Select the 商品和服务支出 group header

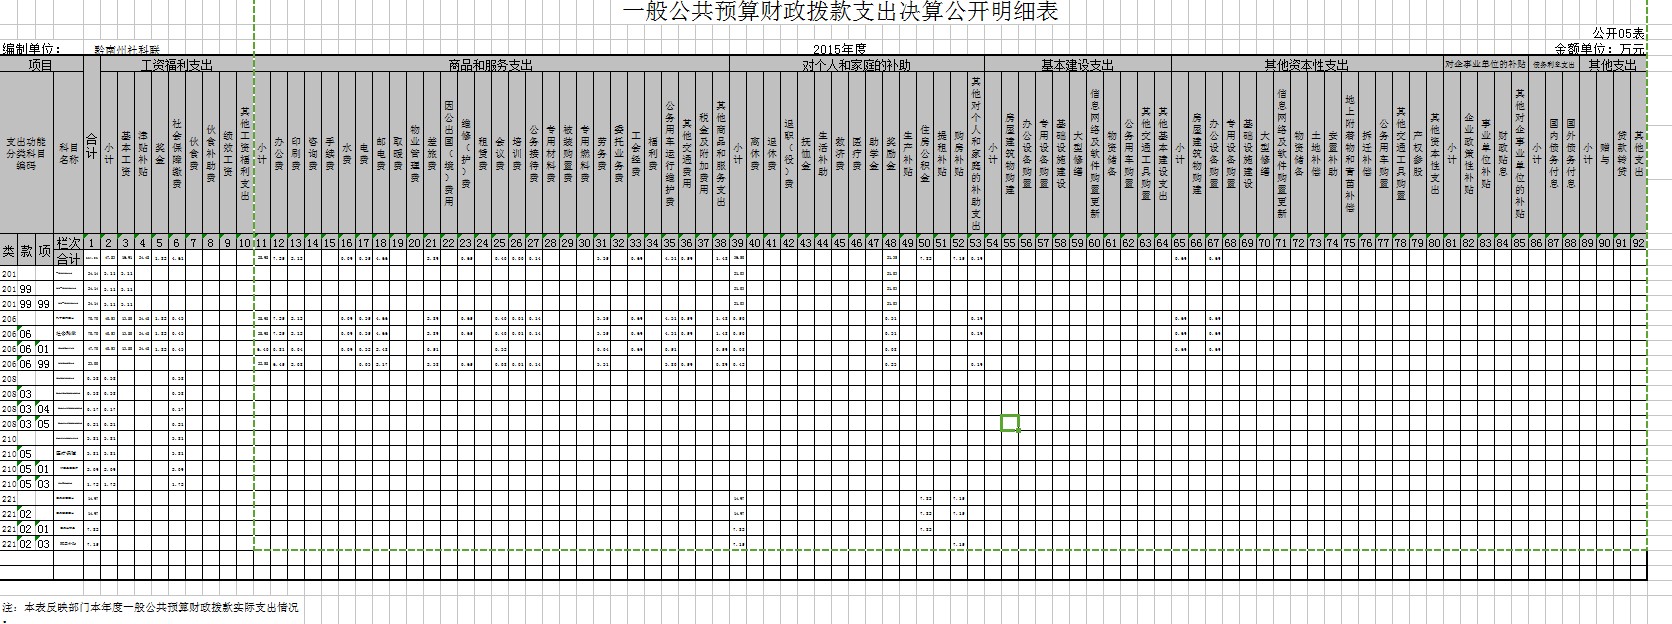[490, 65]
